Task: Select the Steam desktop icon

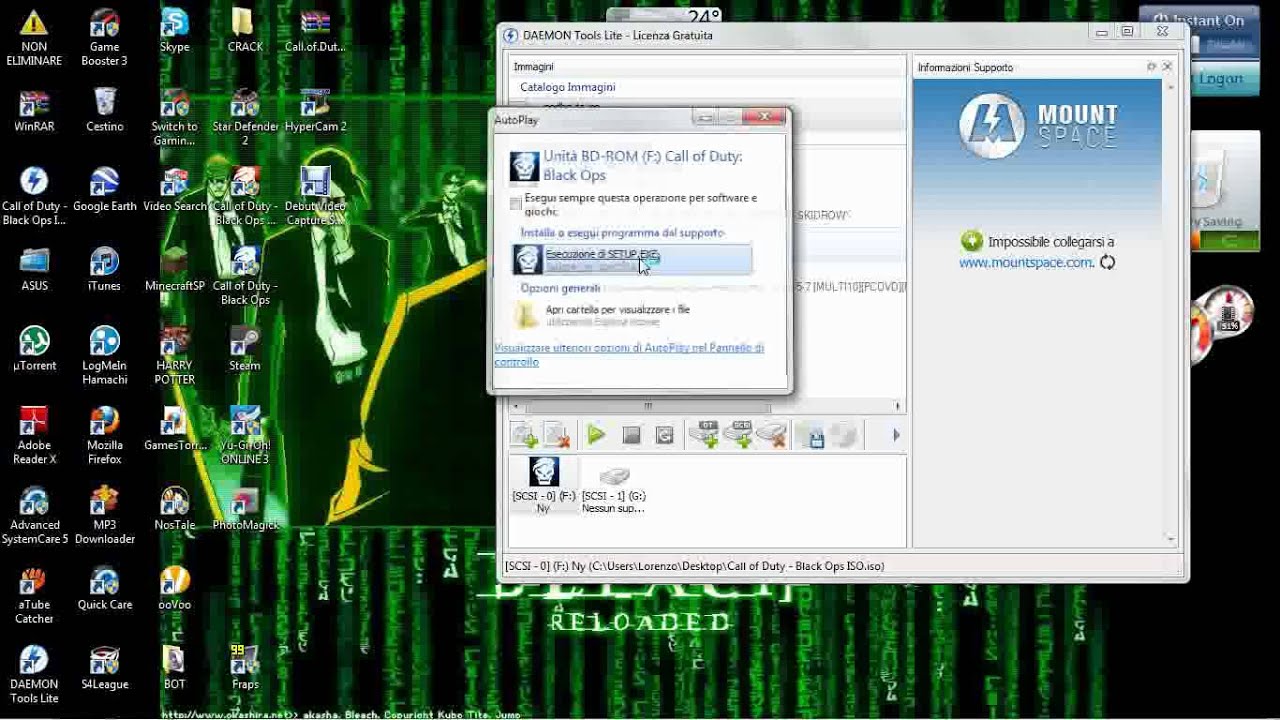Action: coord(245,349)
